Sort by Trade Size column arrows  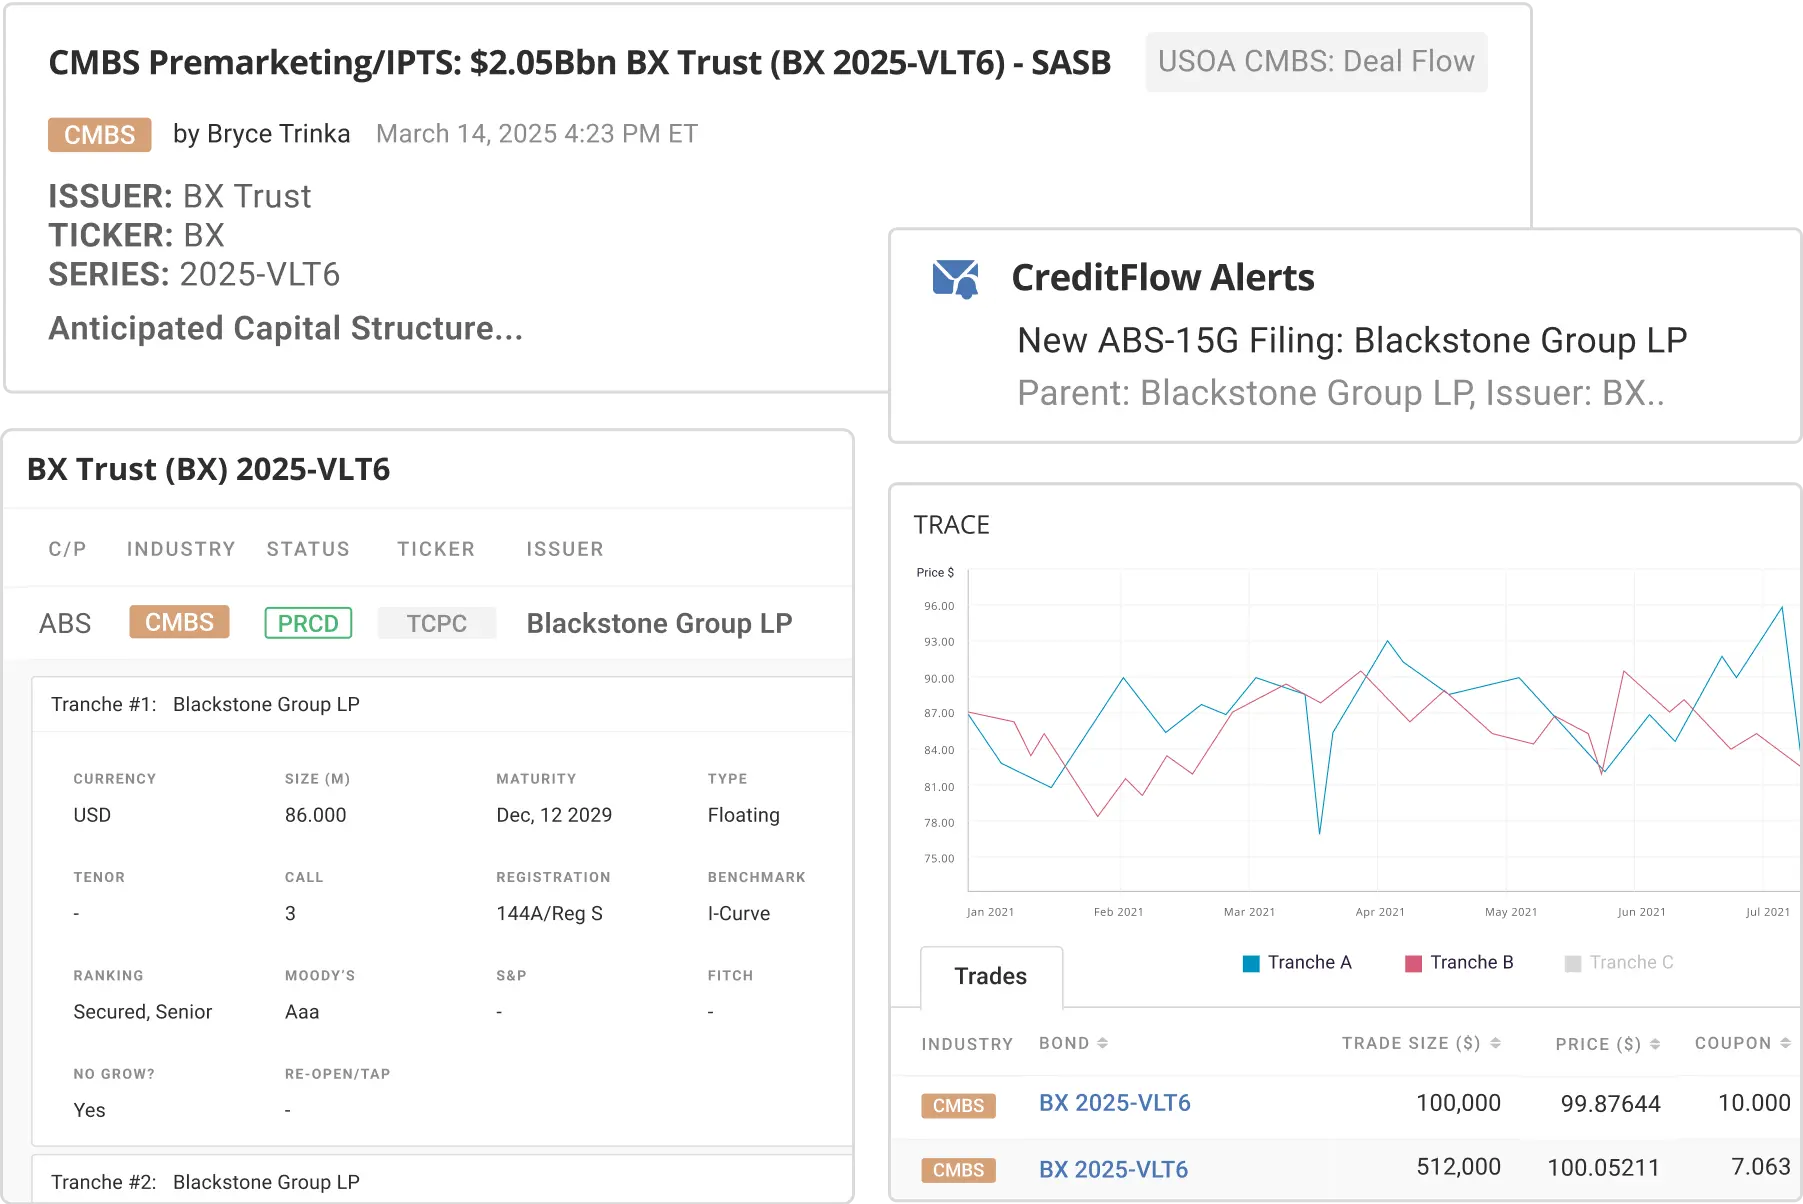point(1495,1043)
